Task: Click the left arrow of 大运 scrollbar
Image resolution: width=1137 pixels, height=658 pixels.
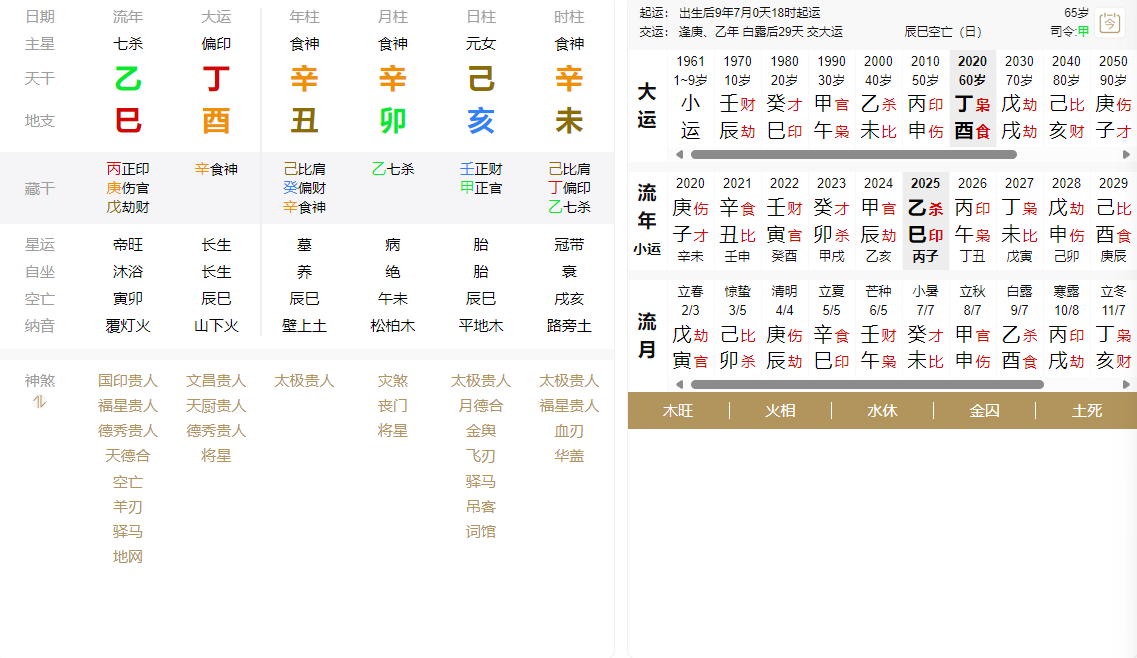Action: coord(680,155)
